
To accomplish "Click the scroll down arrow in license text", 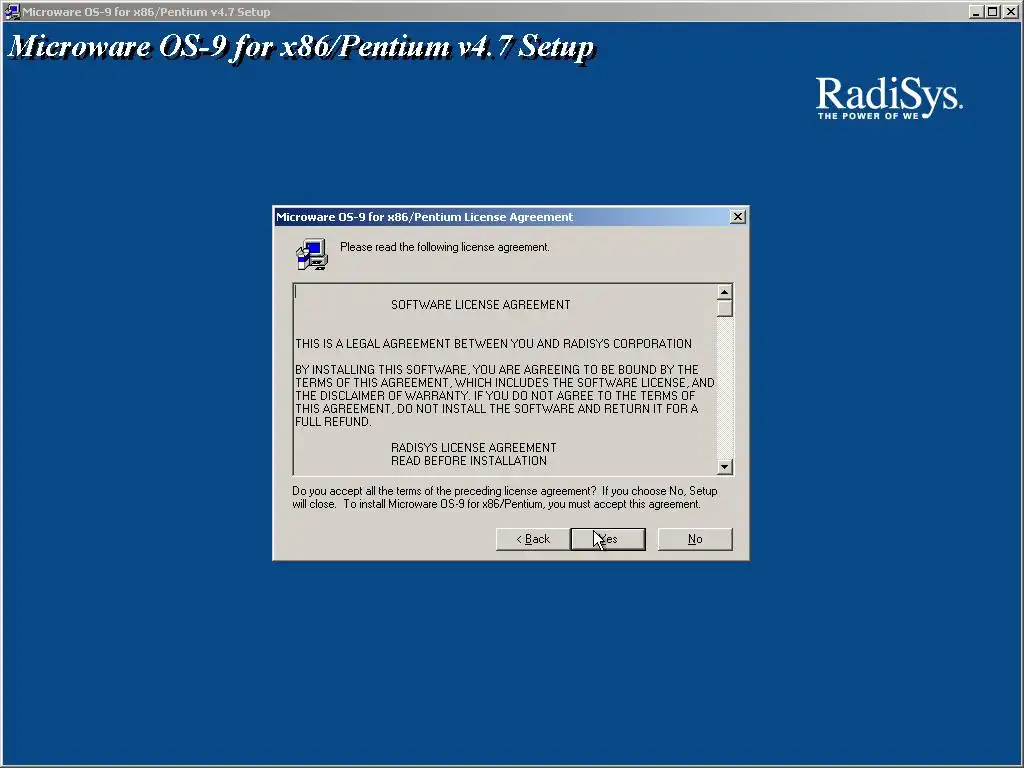I will (724, 466).
